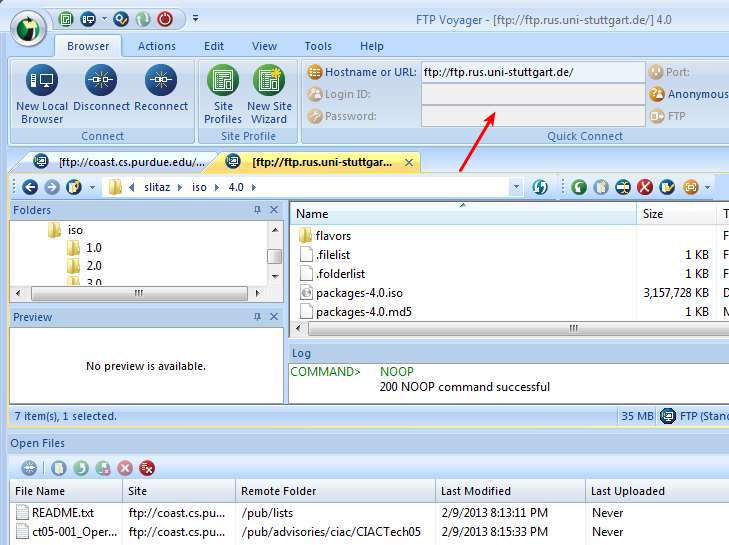Click the blue checkmark quick-access icon
This screenshot has width=729, height=545.
click(121, 19)
